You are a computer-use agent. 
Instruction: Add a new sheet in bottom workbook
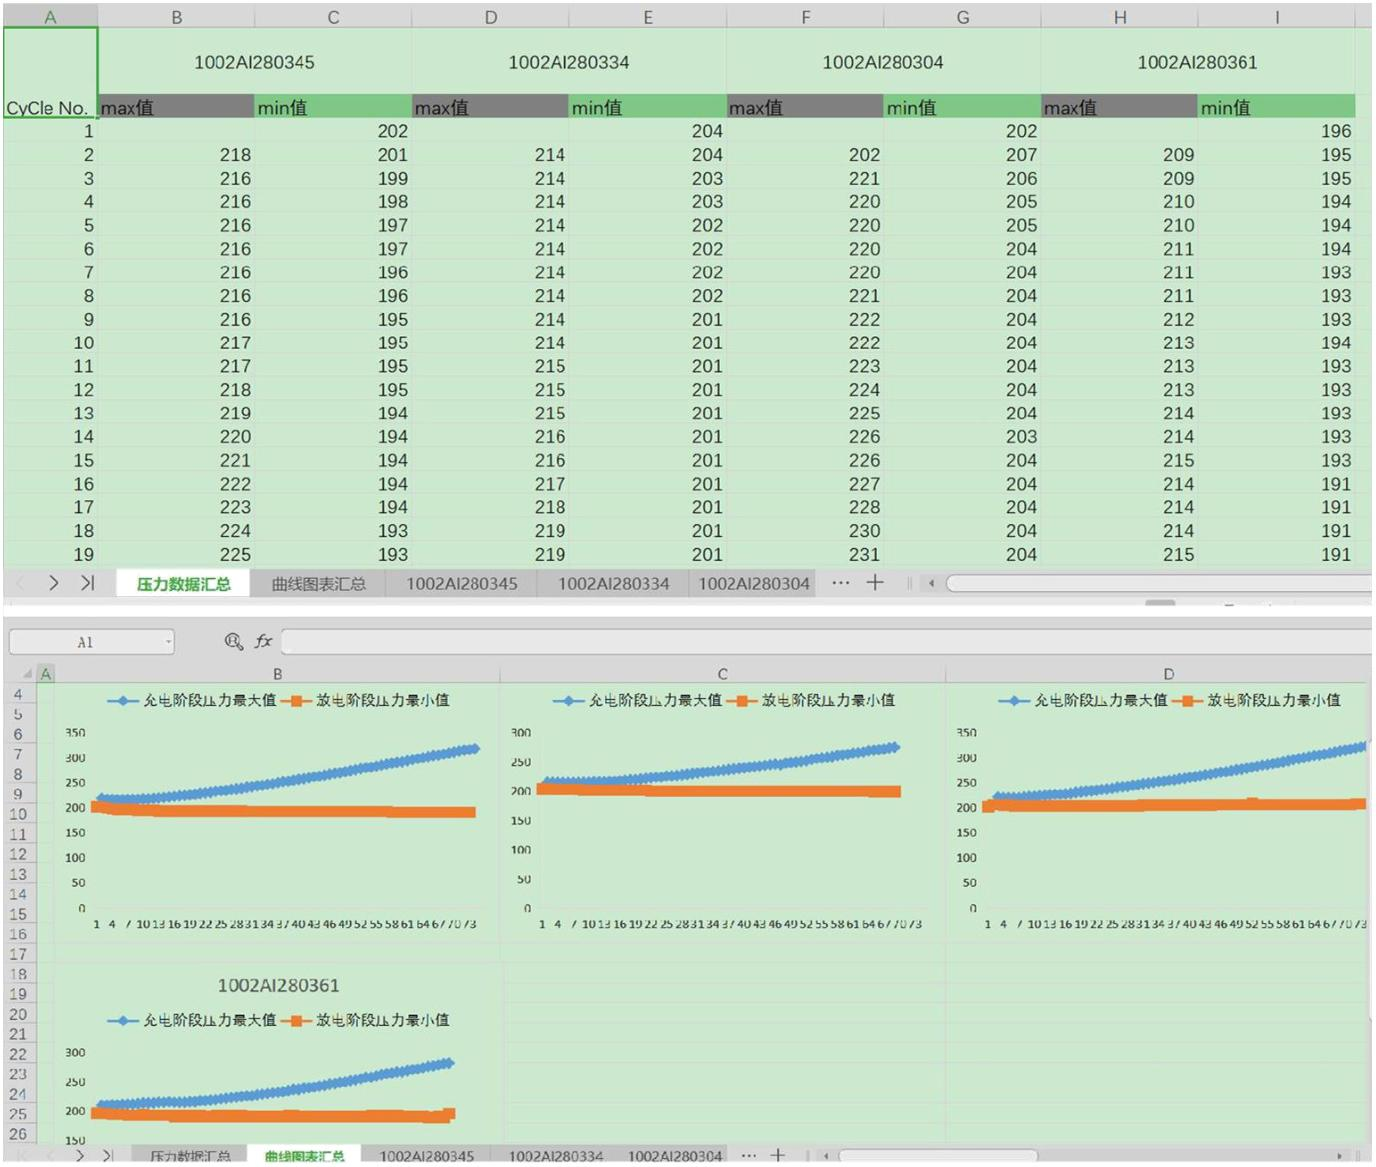777,1155
